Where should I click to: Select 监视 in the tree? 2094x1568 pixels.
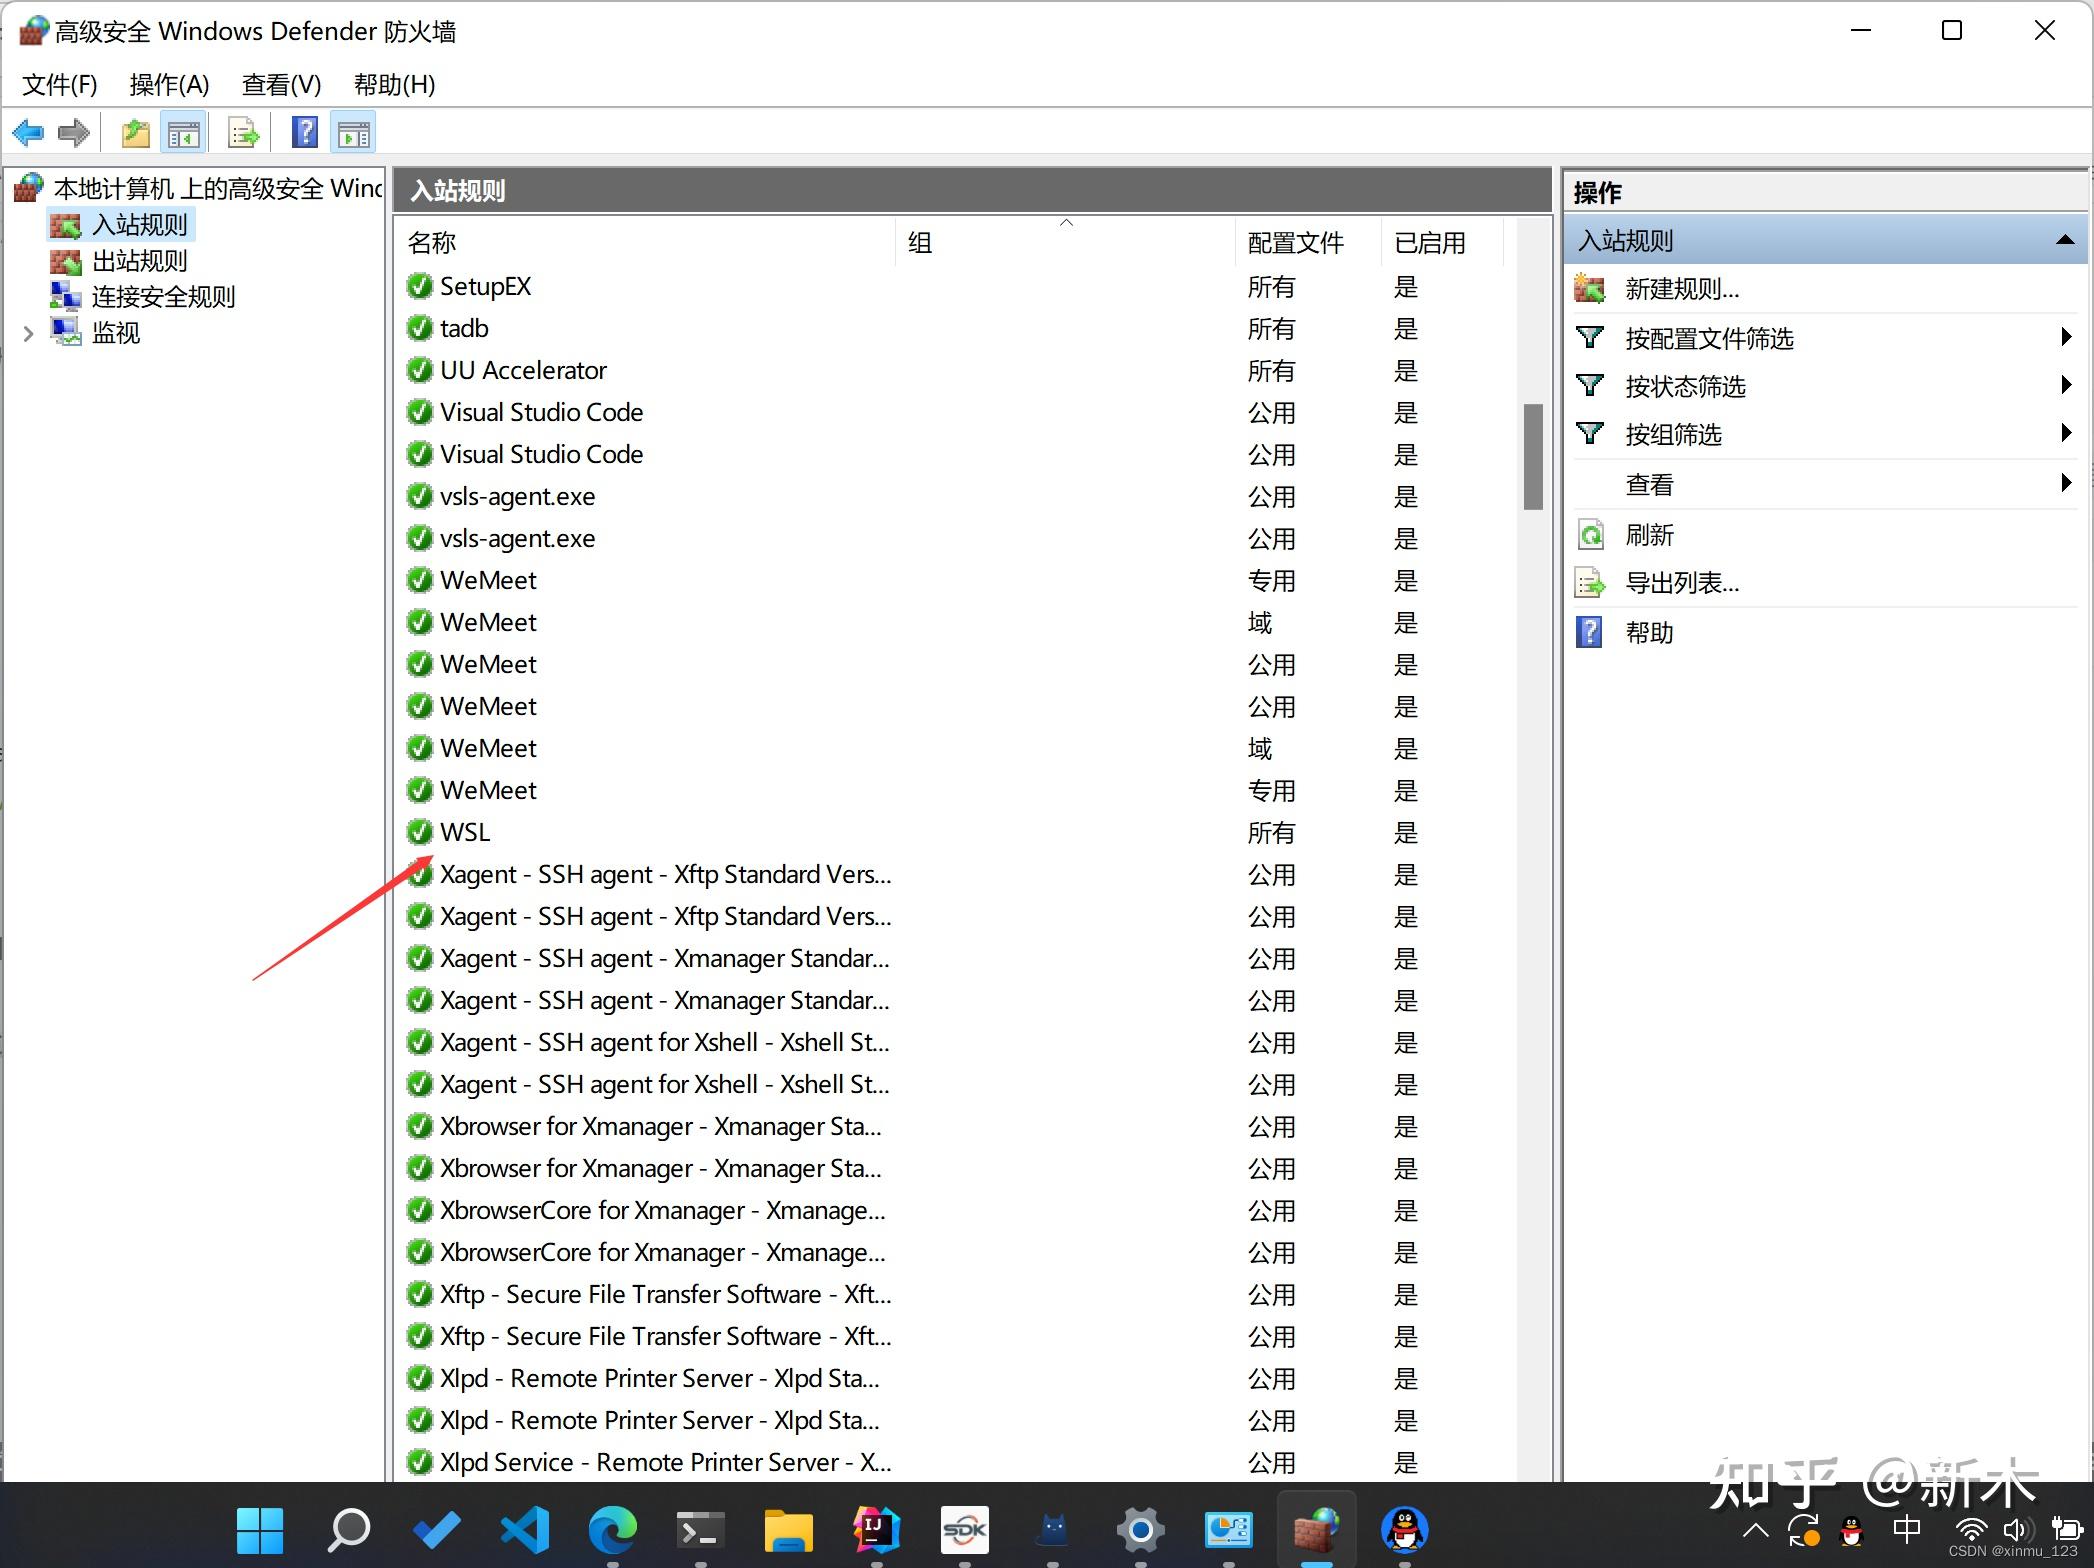click(x=116, y=333)
